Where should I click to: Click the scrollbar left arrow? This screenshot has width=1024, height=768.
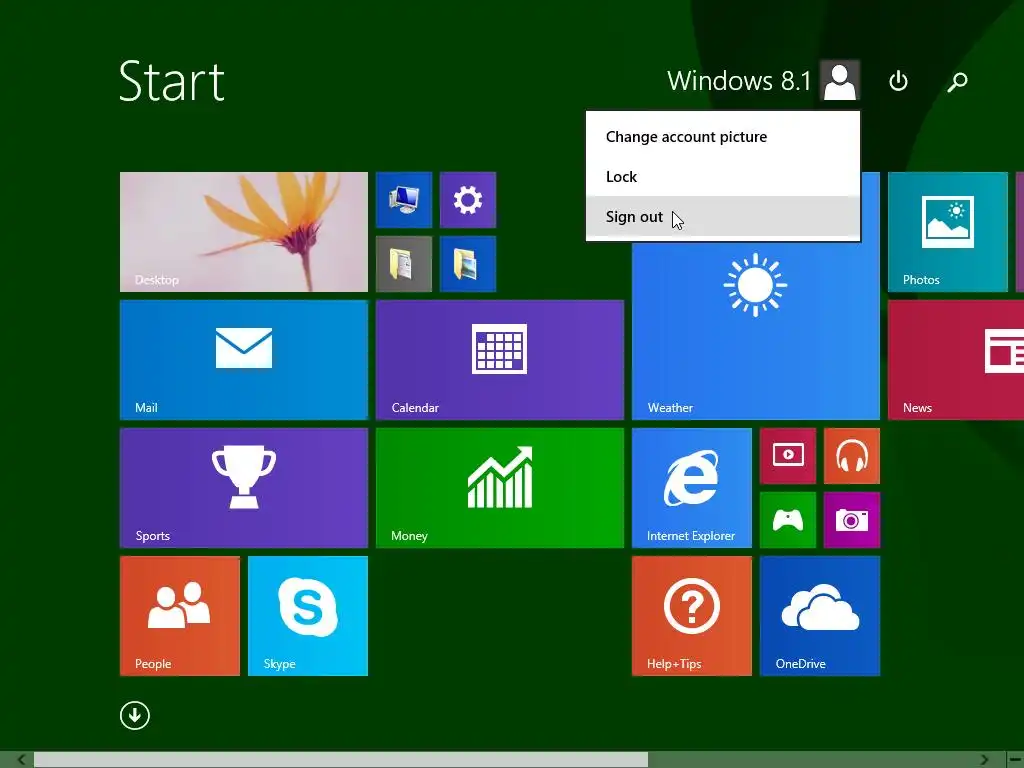(x=22, y=760)
